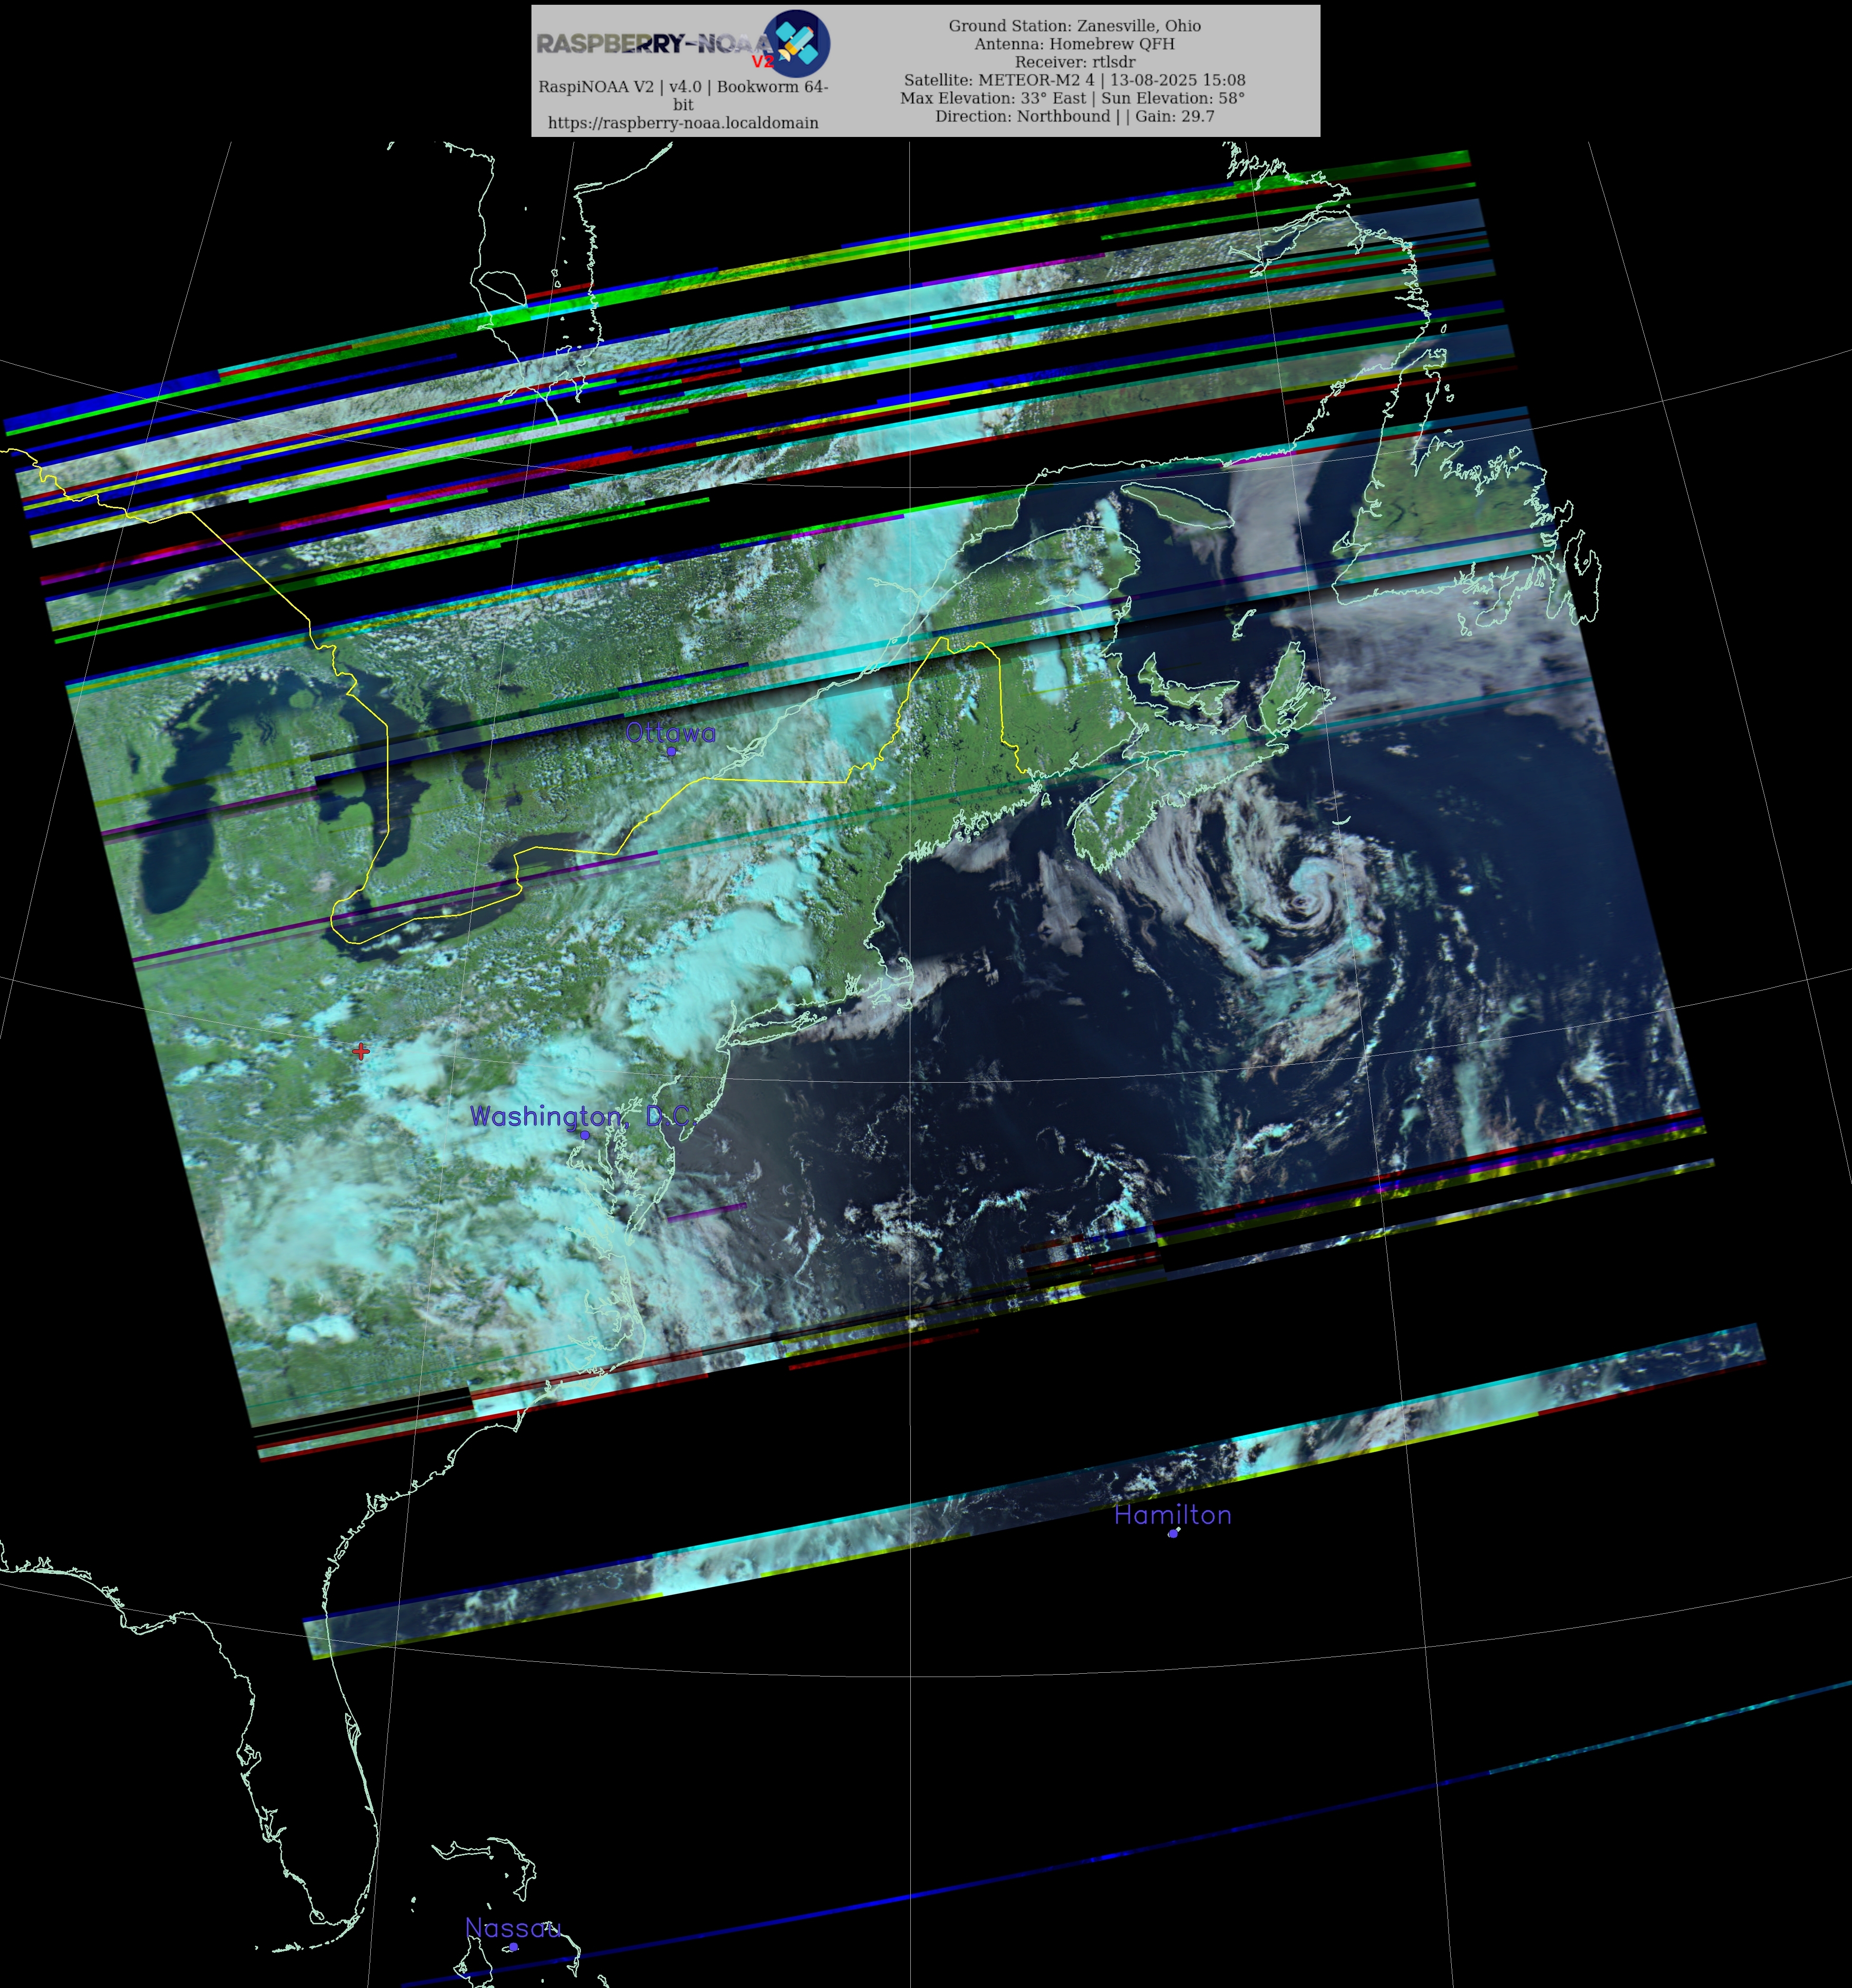Viewport: 1852px width, 1988px height.
Task: Click the Direction Northbound Gain line
Action: pos(1074,116)
